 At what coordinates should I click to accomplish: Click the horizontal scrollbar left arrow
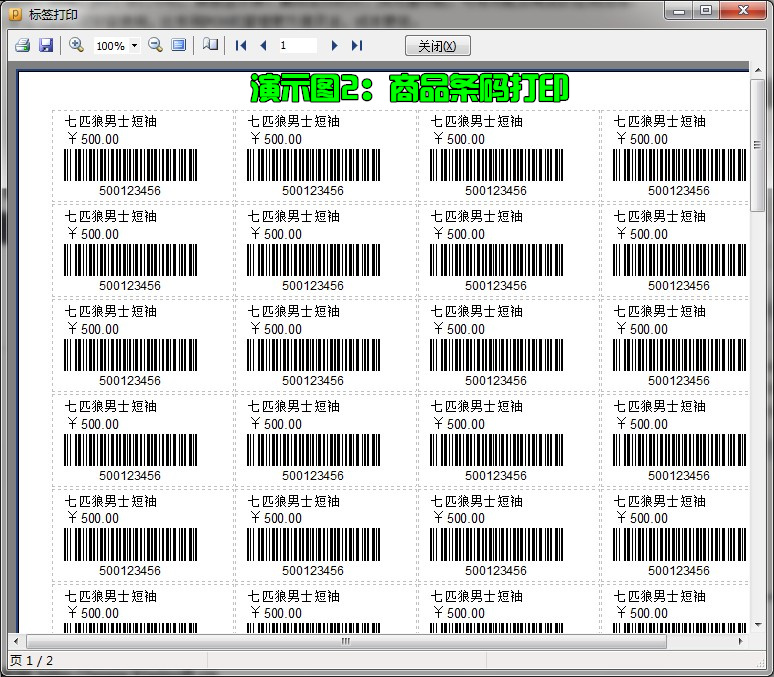point(16,641)
